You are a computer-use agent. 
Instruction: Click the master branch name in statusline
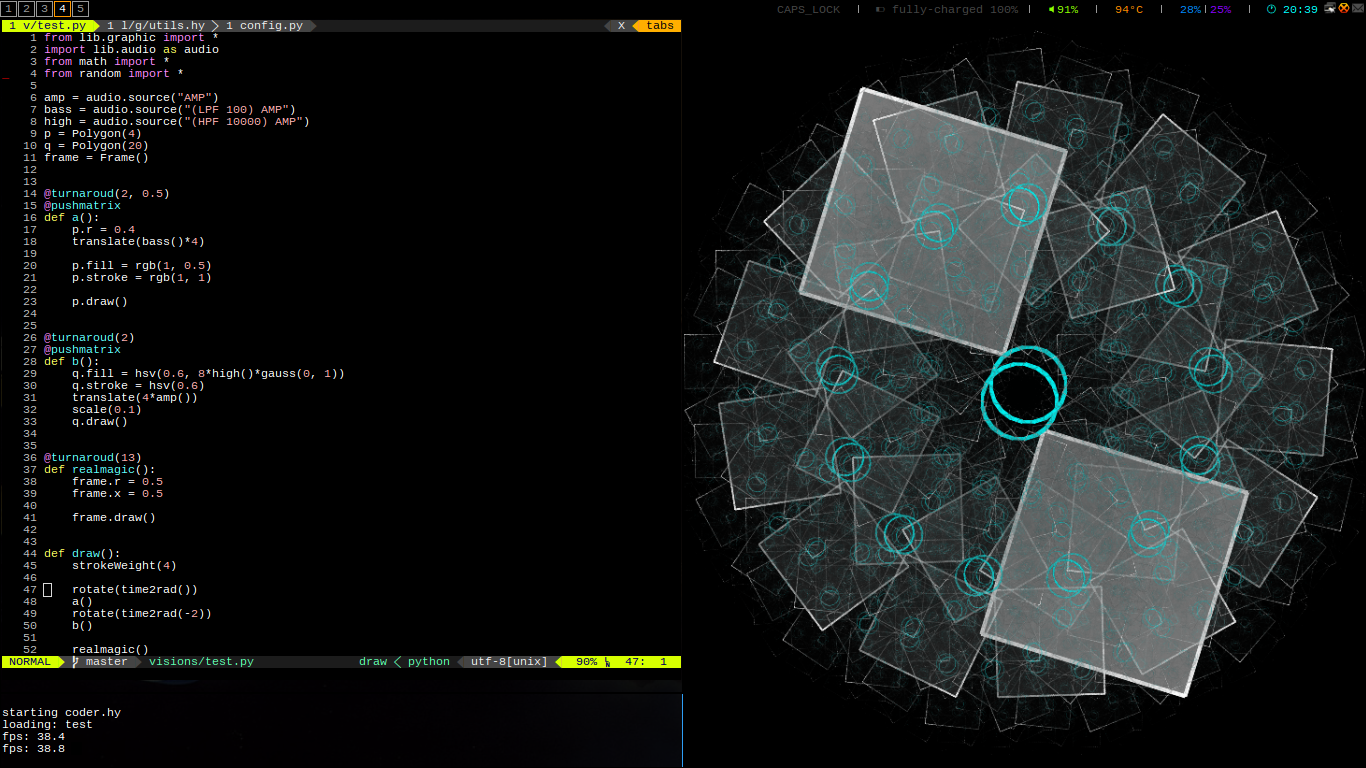click(x=107, y=661)
